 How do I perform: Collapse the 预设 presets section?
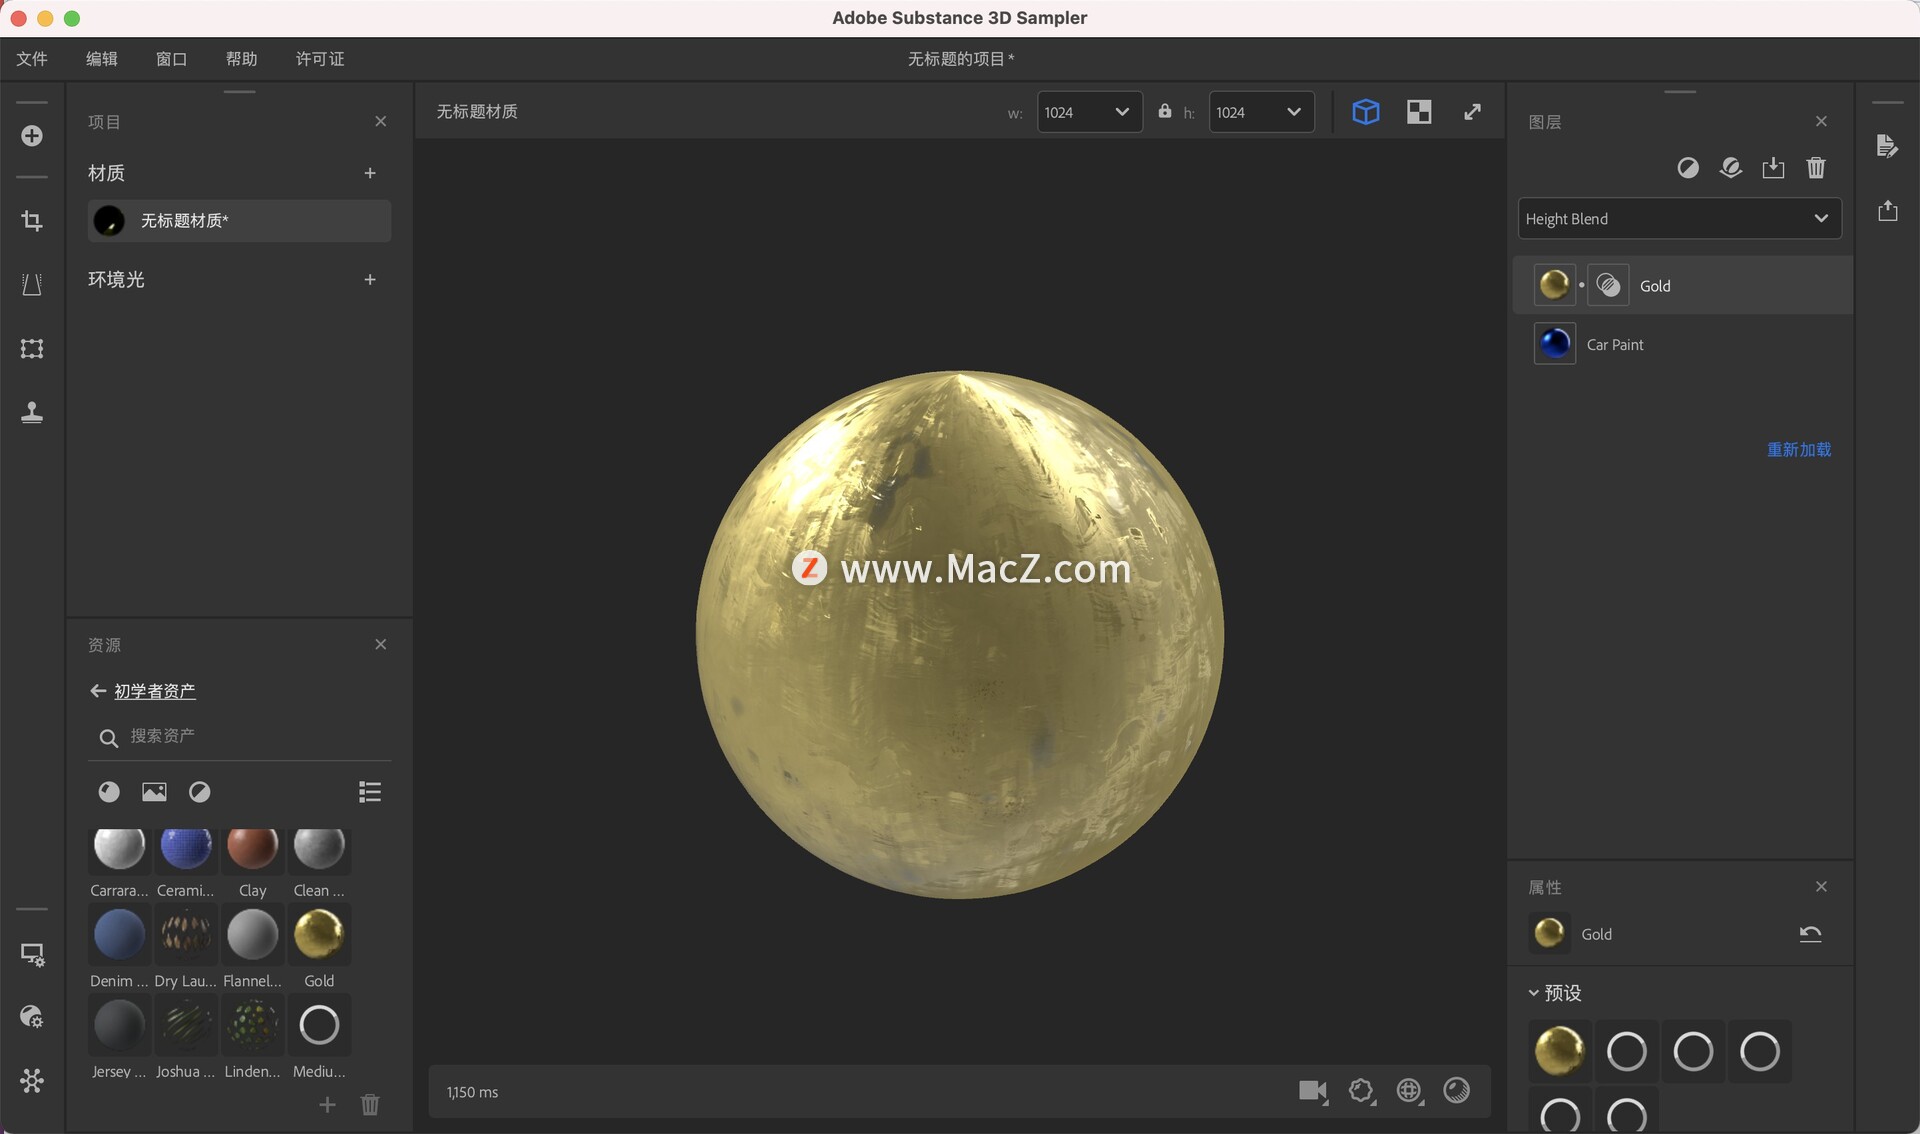(1535, 993)
